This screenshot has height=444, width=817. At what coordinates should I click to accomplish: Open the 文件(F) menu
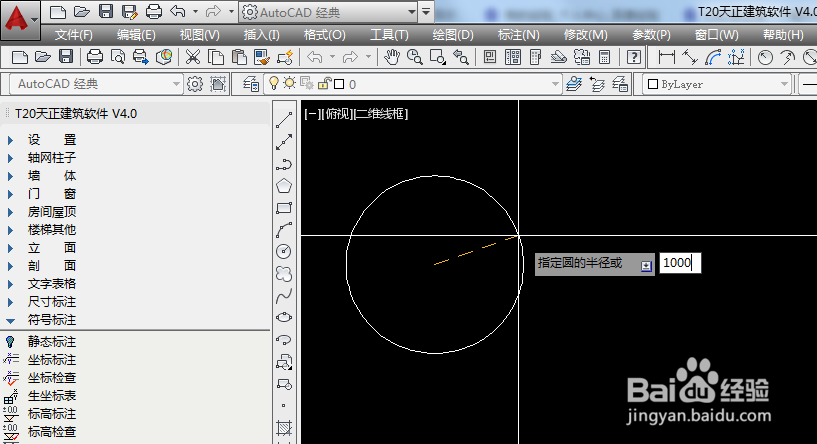(x=73, y=35)
